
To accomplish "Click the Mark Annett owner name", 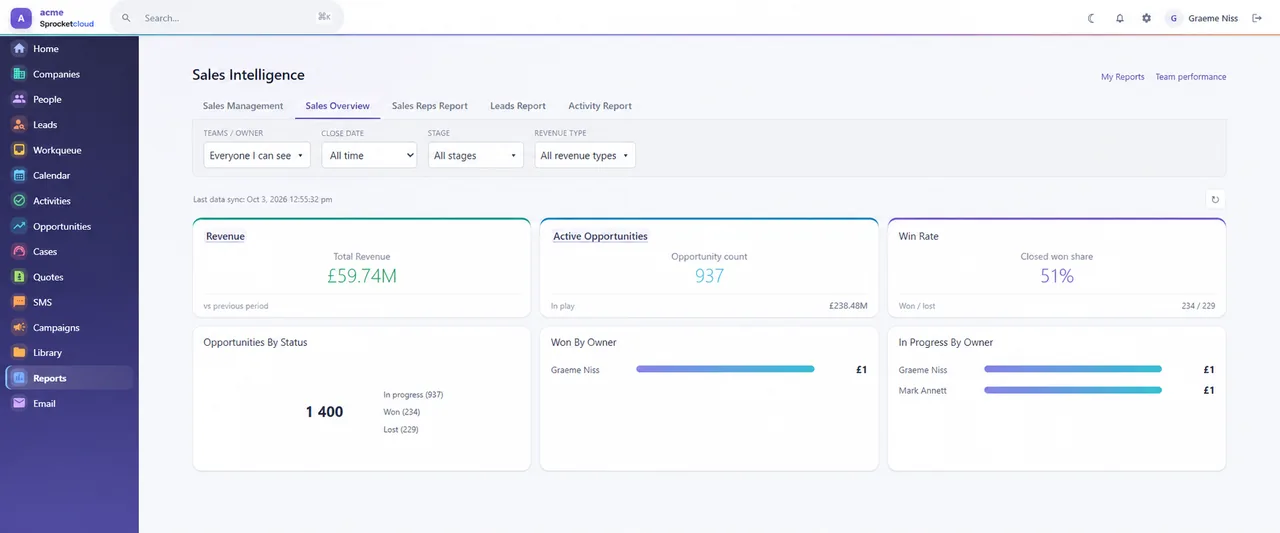I will click(923, 390).
